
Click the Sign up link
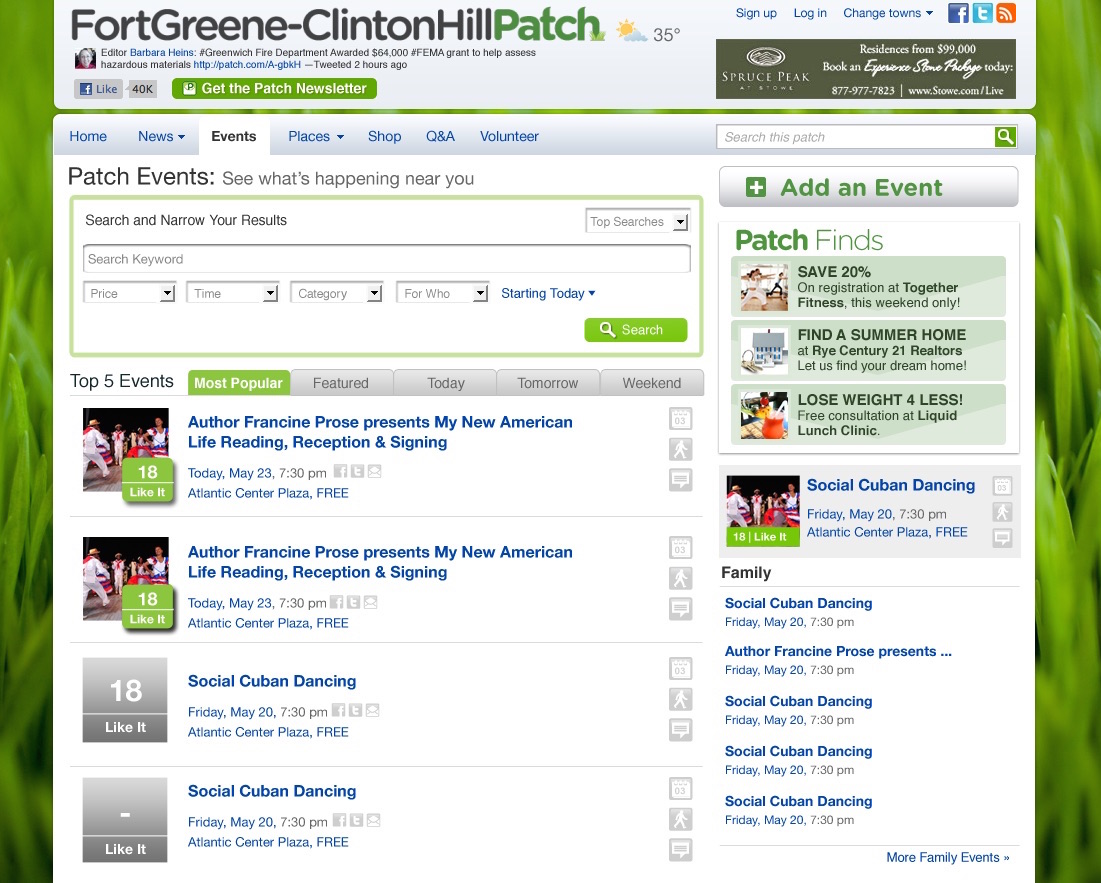756,13
